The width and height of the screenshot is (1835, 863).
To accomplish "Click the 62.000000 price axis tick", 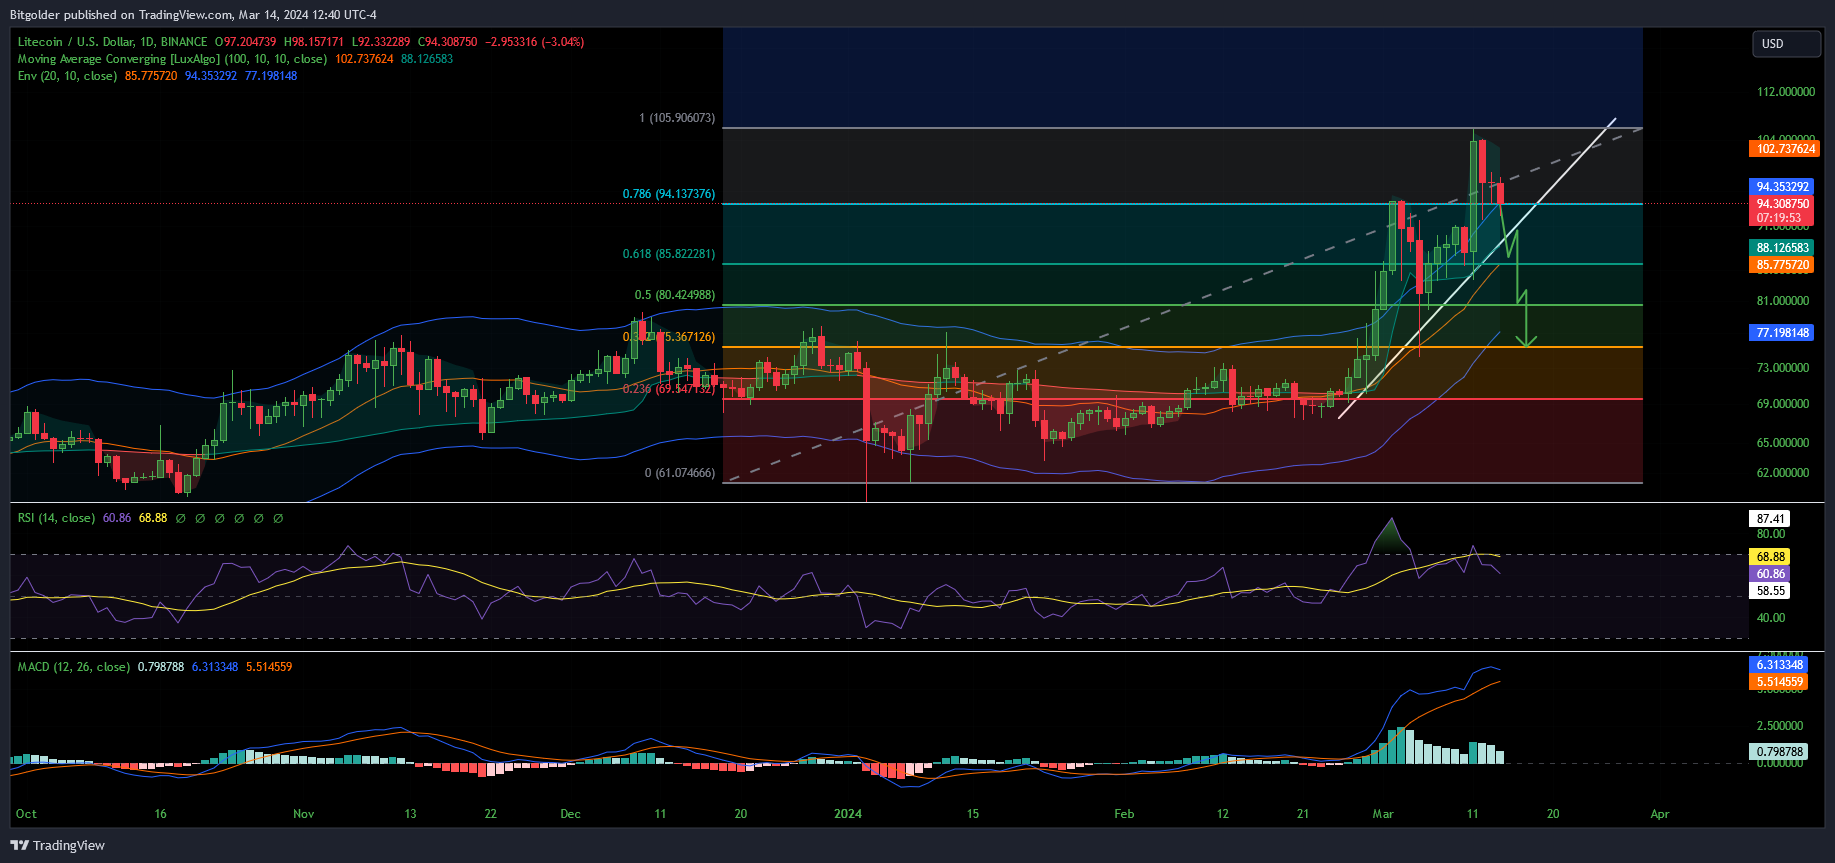I will click(1783, 473).
